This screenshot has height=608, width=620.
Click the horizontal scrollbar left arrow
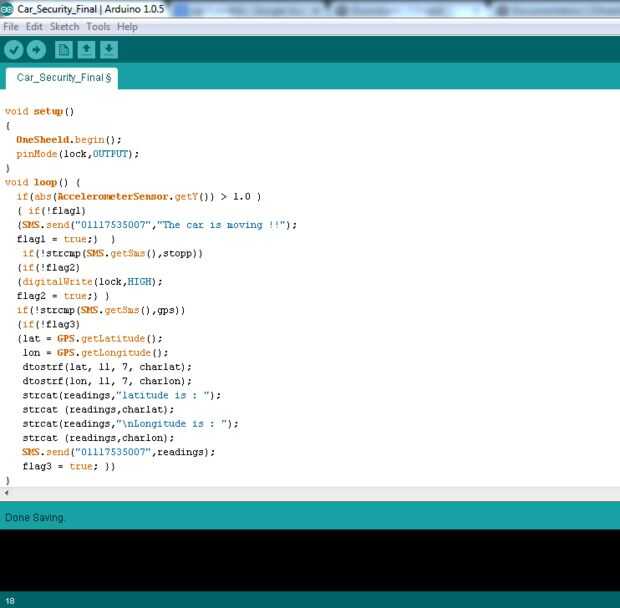pyautogui.click(x=6, y=493)
